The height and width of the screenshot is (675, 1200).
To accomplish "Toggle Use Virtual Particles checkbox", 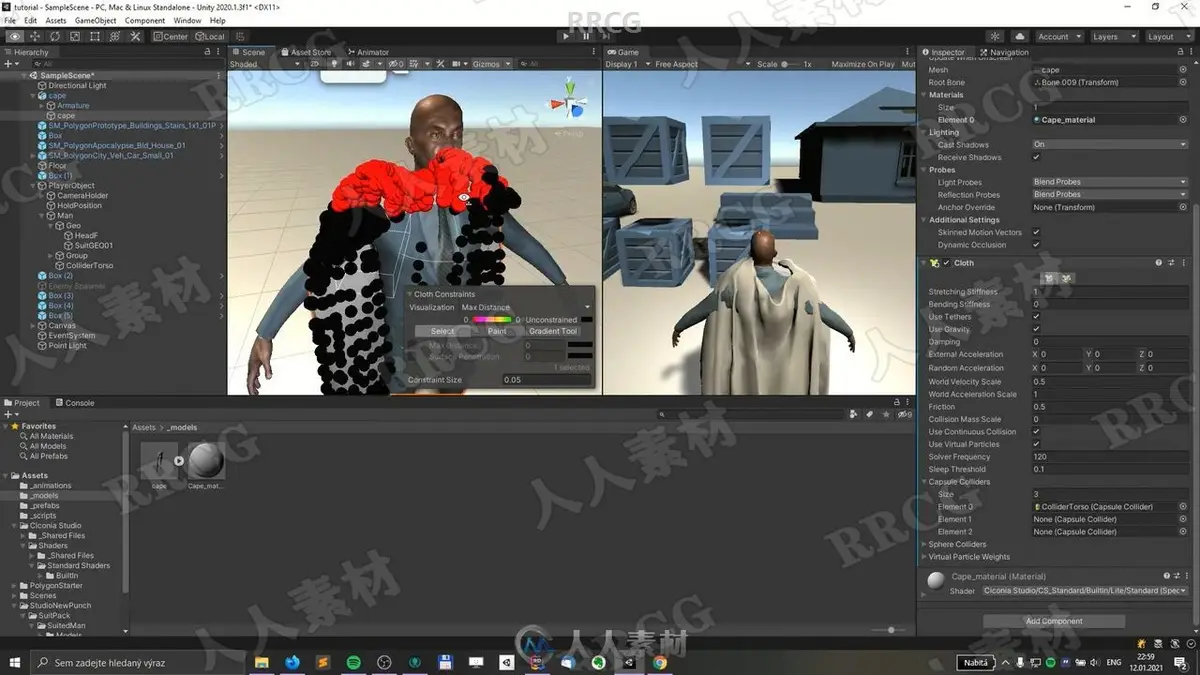I will 1036,444.
